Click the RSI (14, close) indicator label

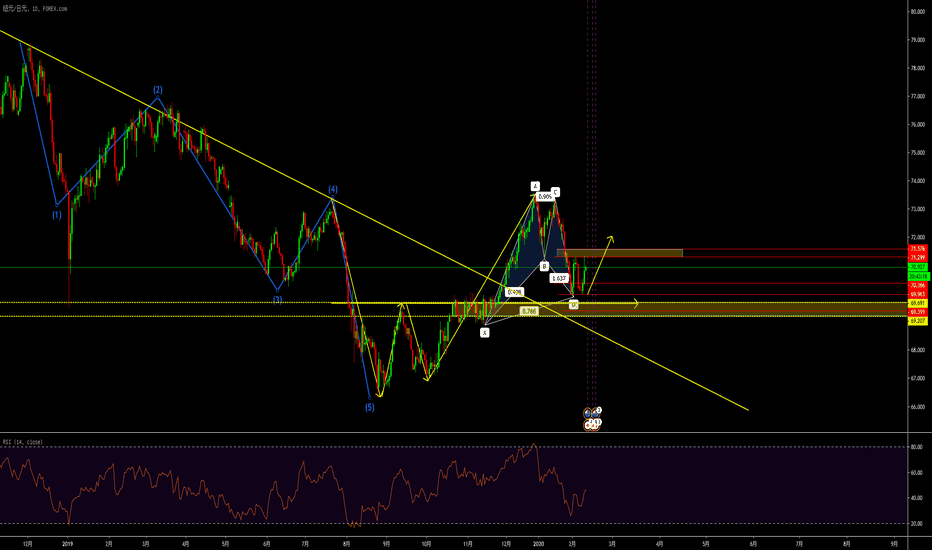coord(20,441)
